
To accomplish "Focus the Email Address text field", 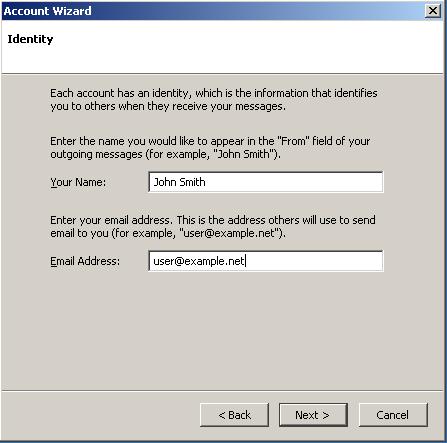I will click(x=266, y=261).
